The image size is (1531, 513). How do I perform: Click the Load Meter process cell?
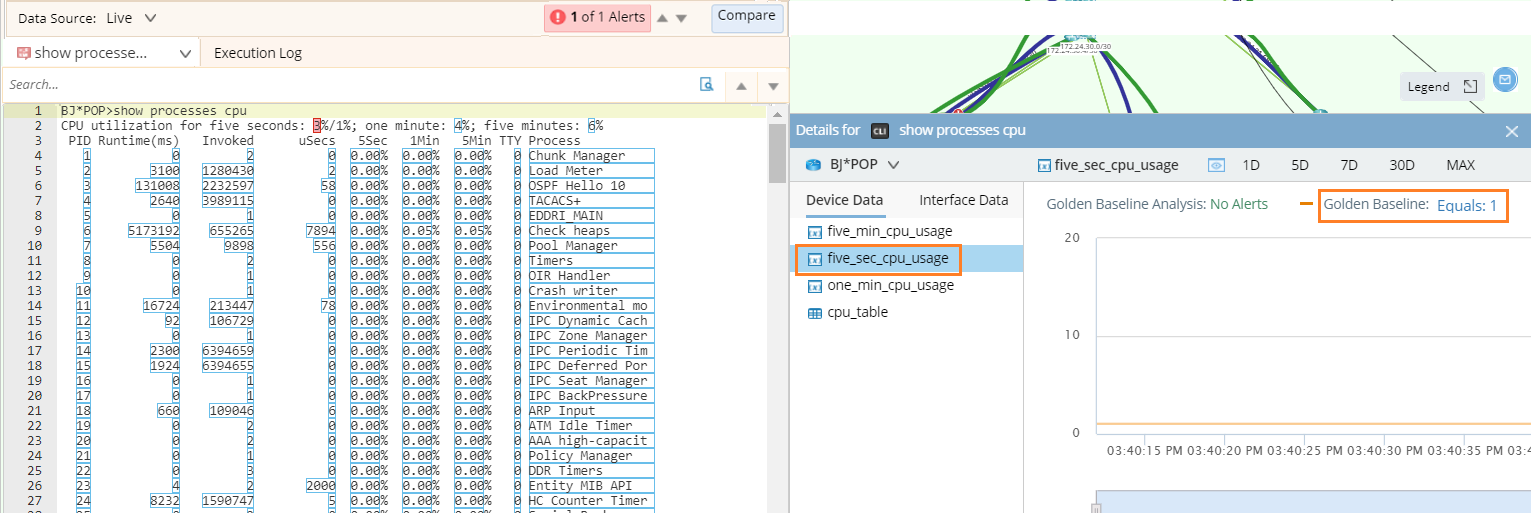tap(591, 171)
